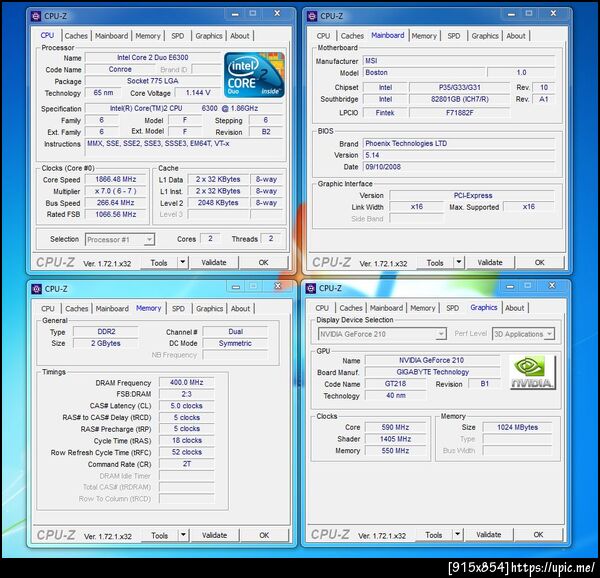
Task: Expand Tools dropdown arrow in CPU window
Action: coord(183,262)
